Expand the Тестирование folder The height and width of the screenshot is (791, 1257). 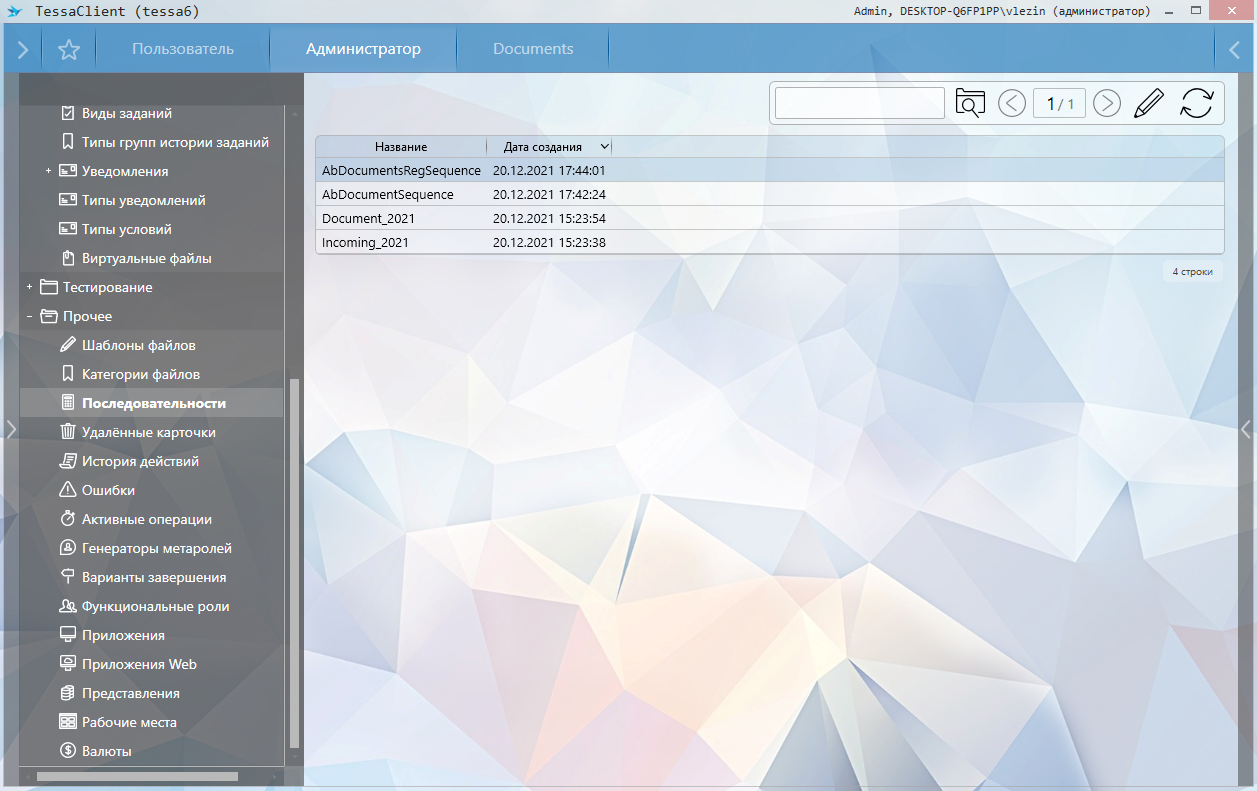(x=30, y=288)
